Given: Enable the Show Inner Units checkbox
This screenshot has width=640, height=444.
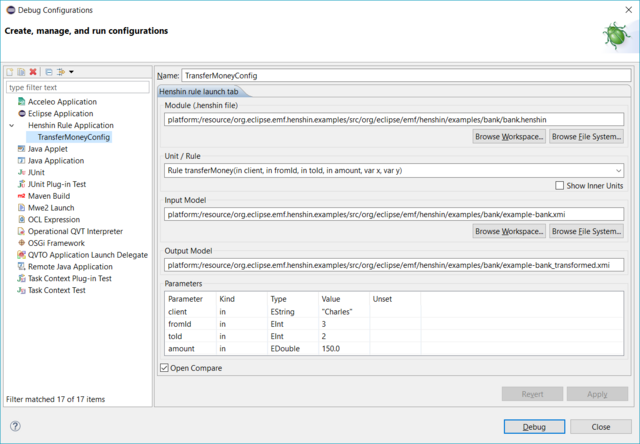Looking at the screenshot, I should (560, 185).
